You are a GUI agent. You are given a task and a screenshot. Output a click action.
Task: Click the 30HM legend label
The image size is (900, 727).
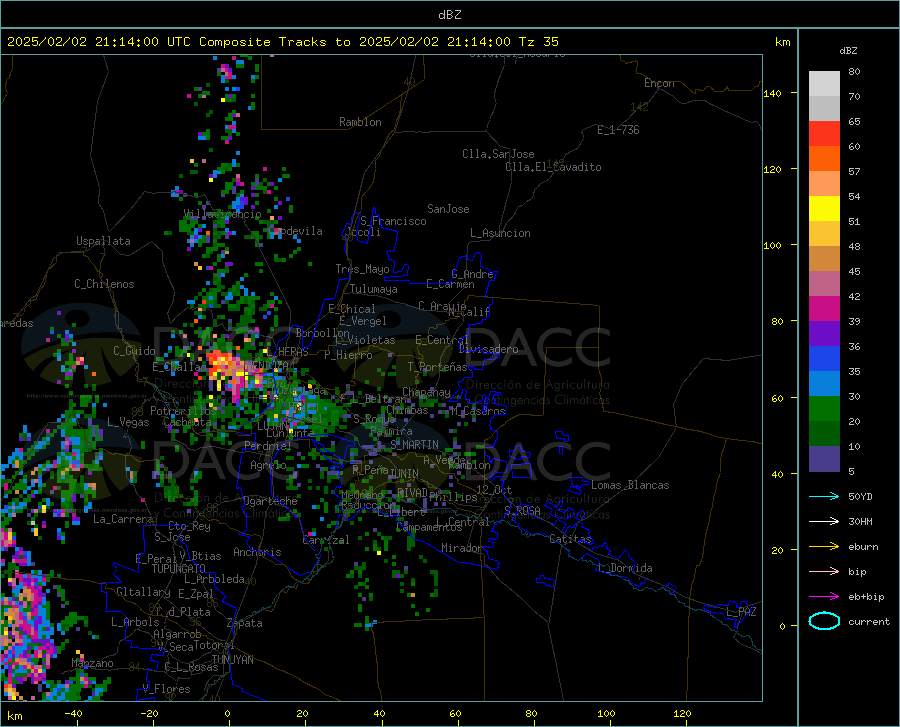pos(860,522)
